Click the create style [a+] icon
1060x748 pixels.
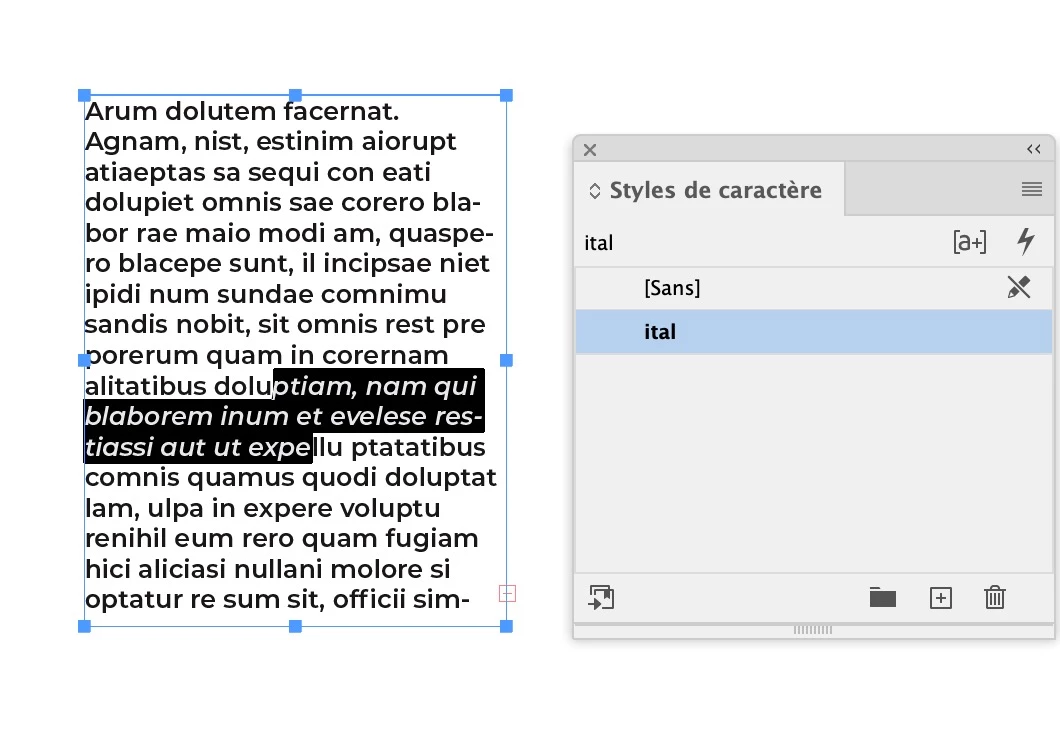click(969, 241)
